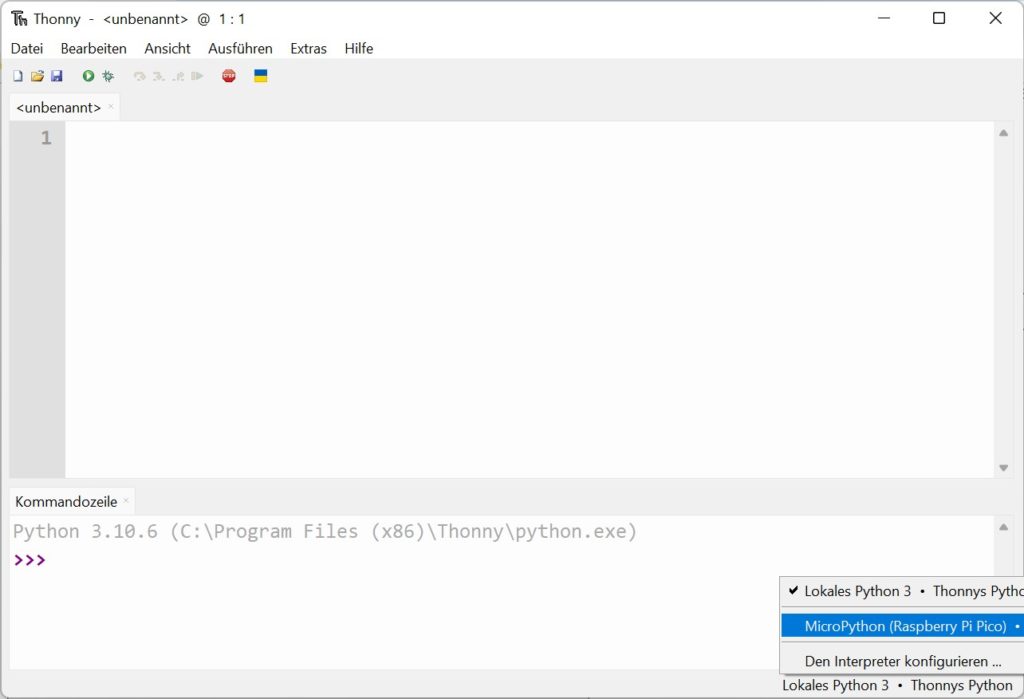Open Den Interpreter konfigurieren … option
Screen dimensions: 1024x699
(903, 661)
